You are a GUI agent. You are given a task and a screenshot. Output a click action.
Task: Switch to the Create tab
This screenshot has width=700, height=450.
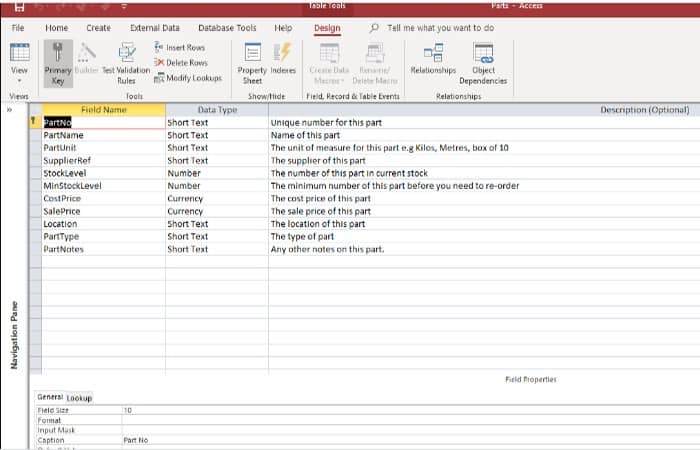pyautogui.click(x=98, y=28)
